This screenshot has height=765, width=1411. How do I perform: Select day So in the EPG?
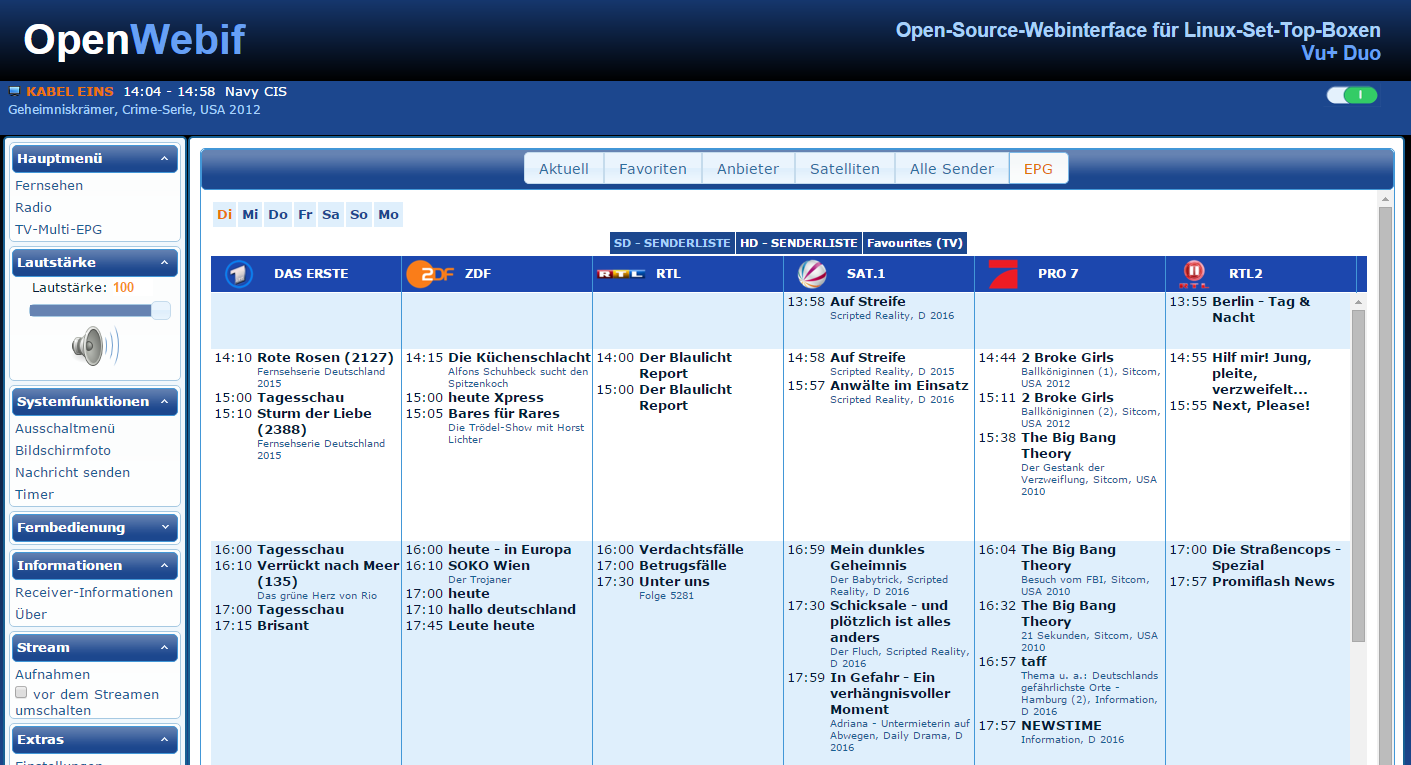tap(359, 215)
